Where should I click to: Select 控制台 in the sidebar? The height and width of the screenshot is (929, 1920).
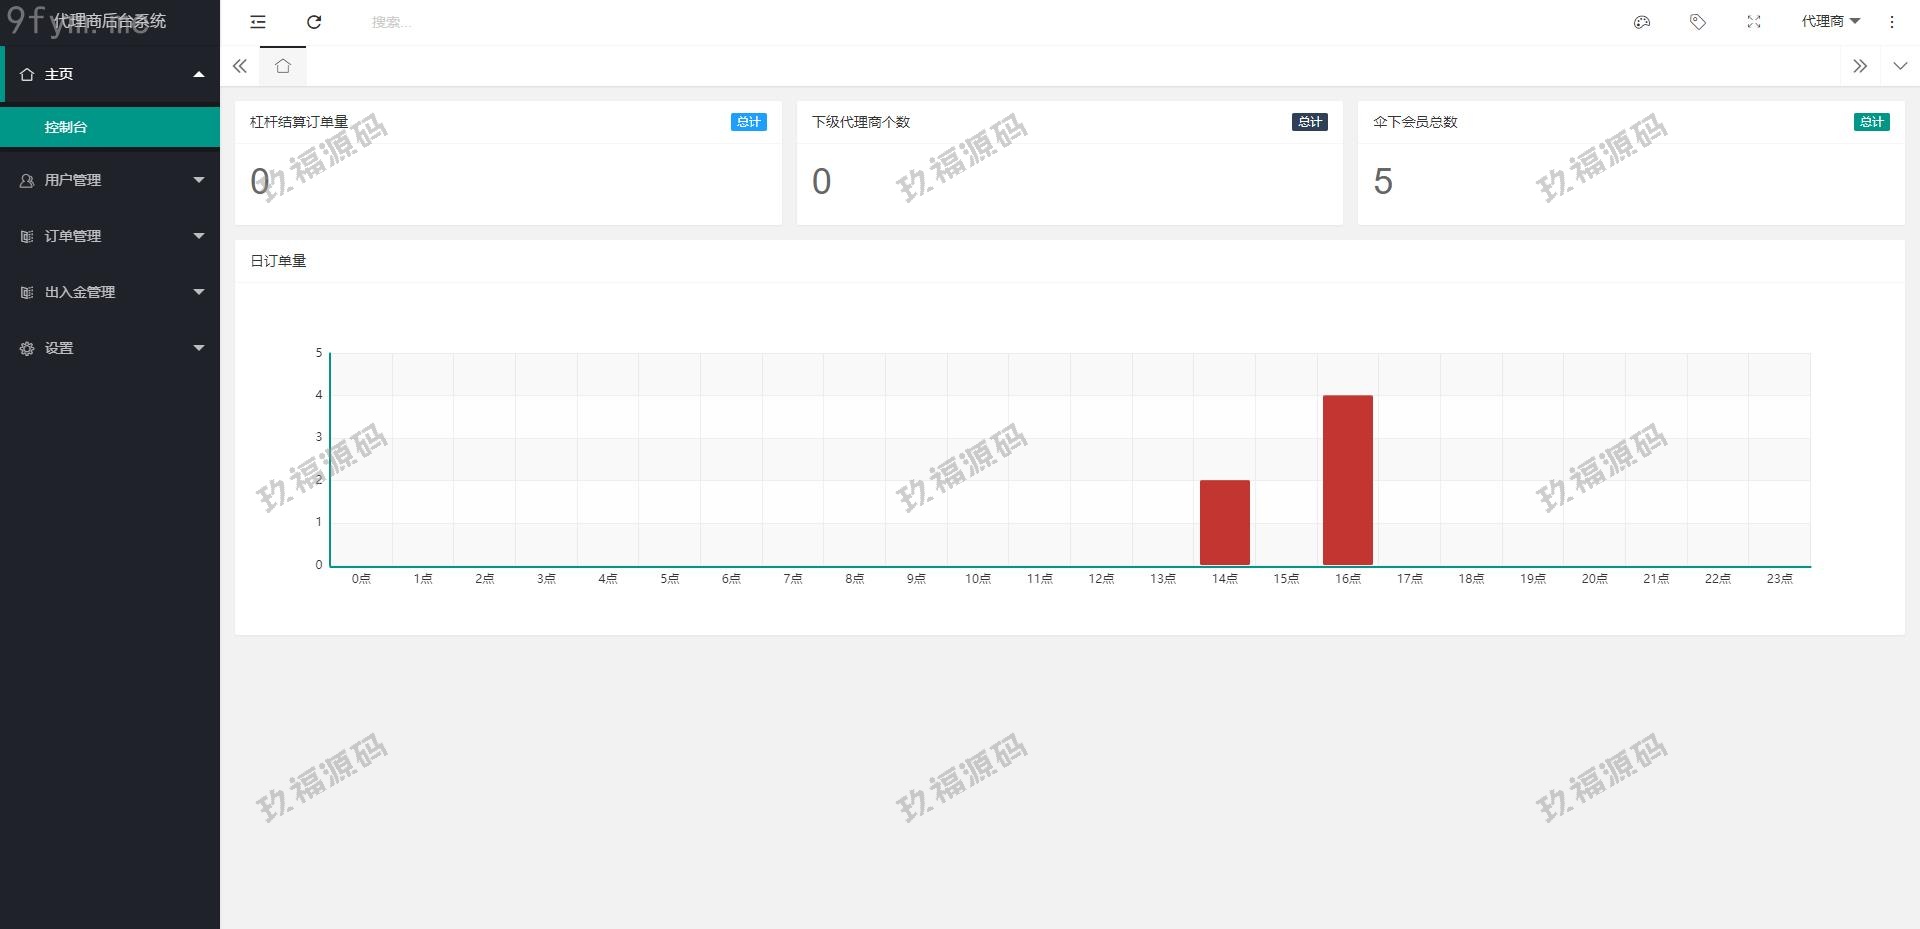tap(66, 127)
